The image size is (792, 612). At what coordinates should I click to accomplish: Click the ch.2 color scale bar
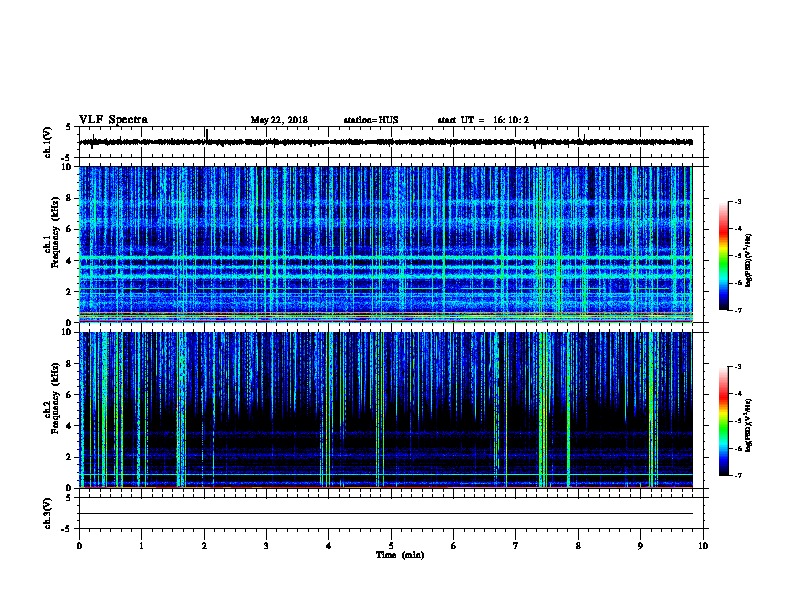point(724,421)
